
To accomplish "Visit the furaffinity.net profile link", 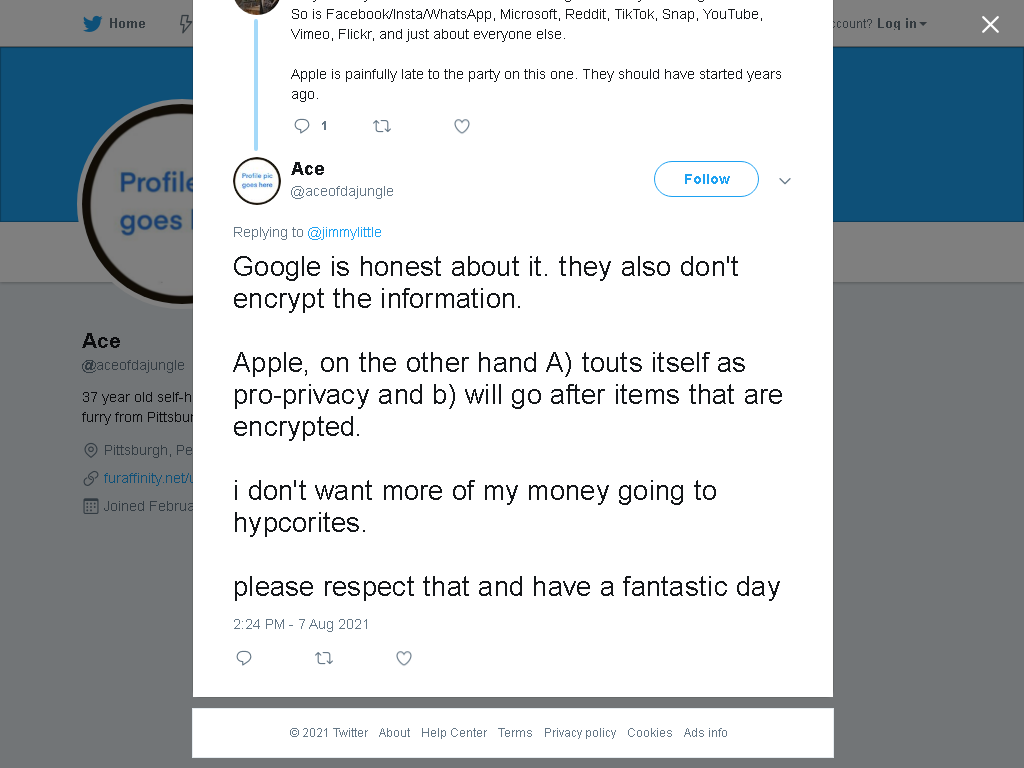I will [x=148, y=478].
